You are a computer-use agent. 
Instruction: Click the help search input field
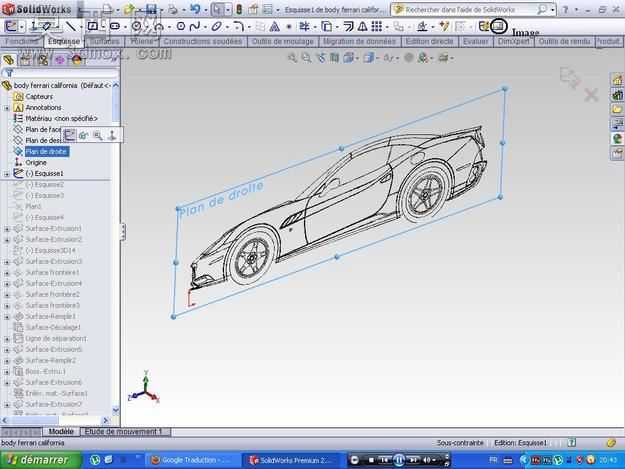pyautogui.click(x=470, y=10)
